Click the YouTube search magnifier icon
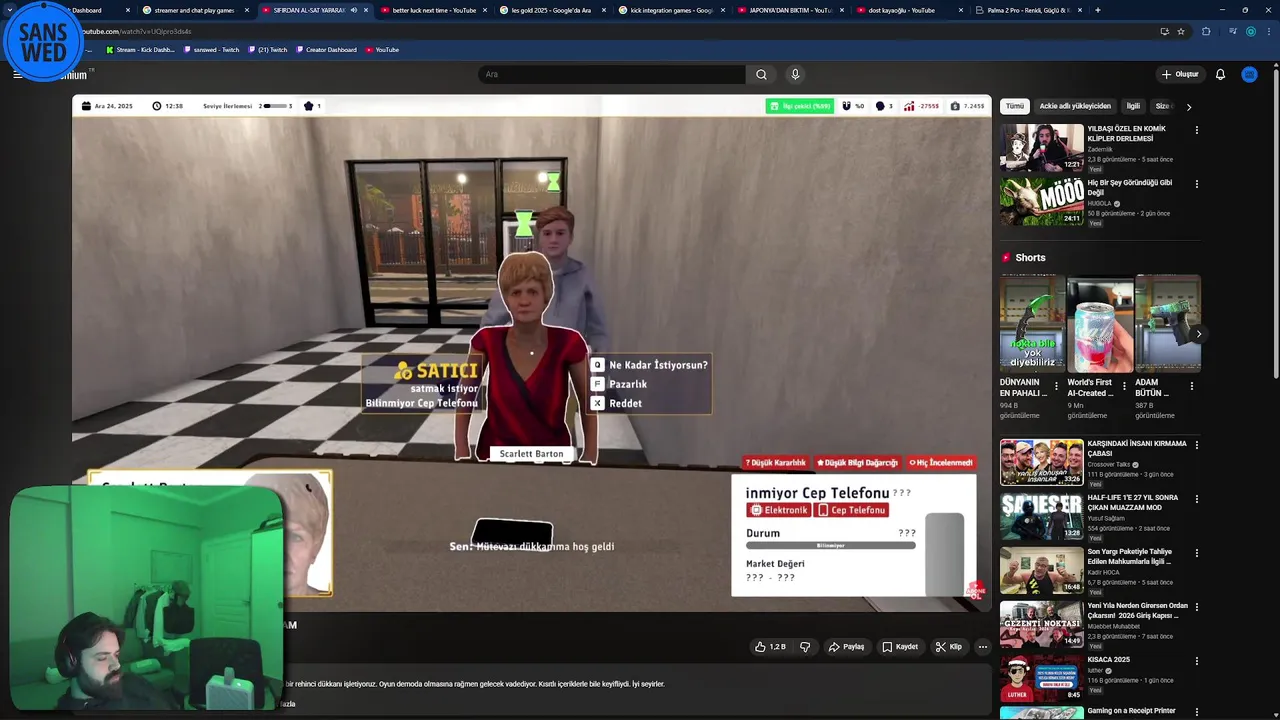Image resolution: width=1280 pixels, height=720 pixels. point(761,74)
